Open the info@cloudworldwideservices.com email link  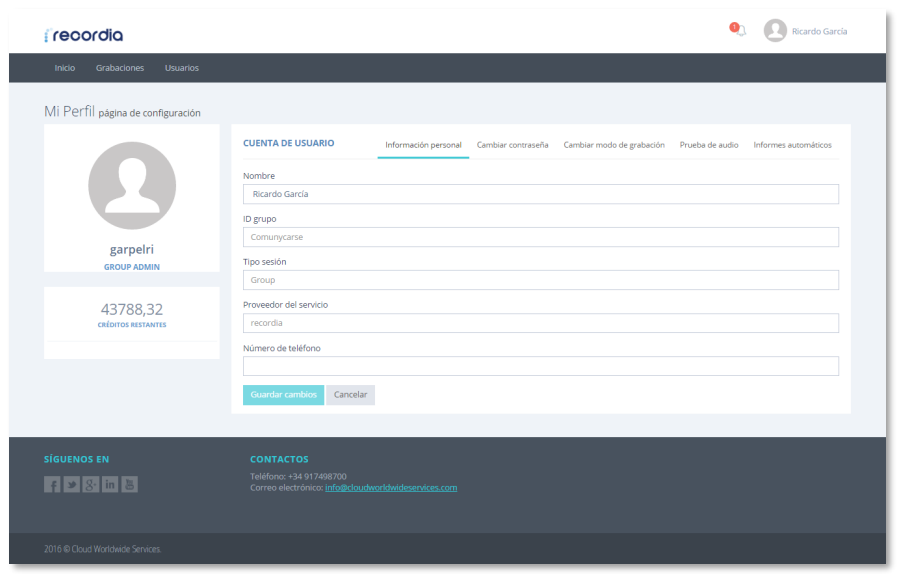click(391, 488)
